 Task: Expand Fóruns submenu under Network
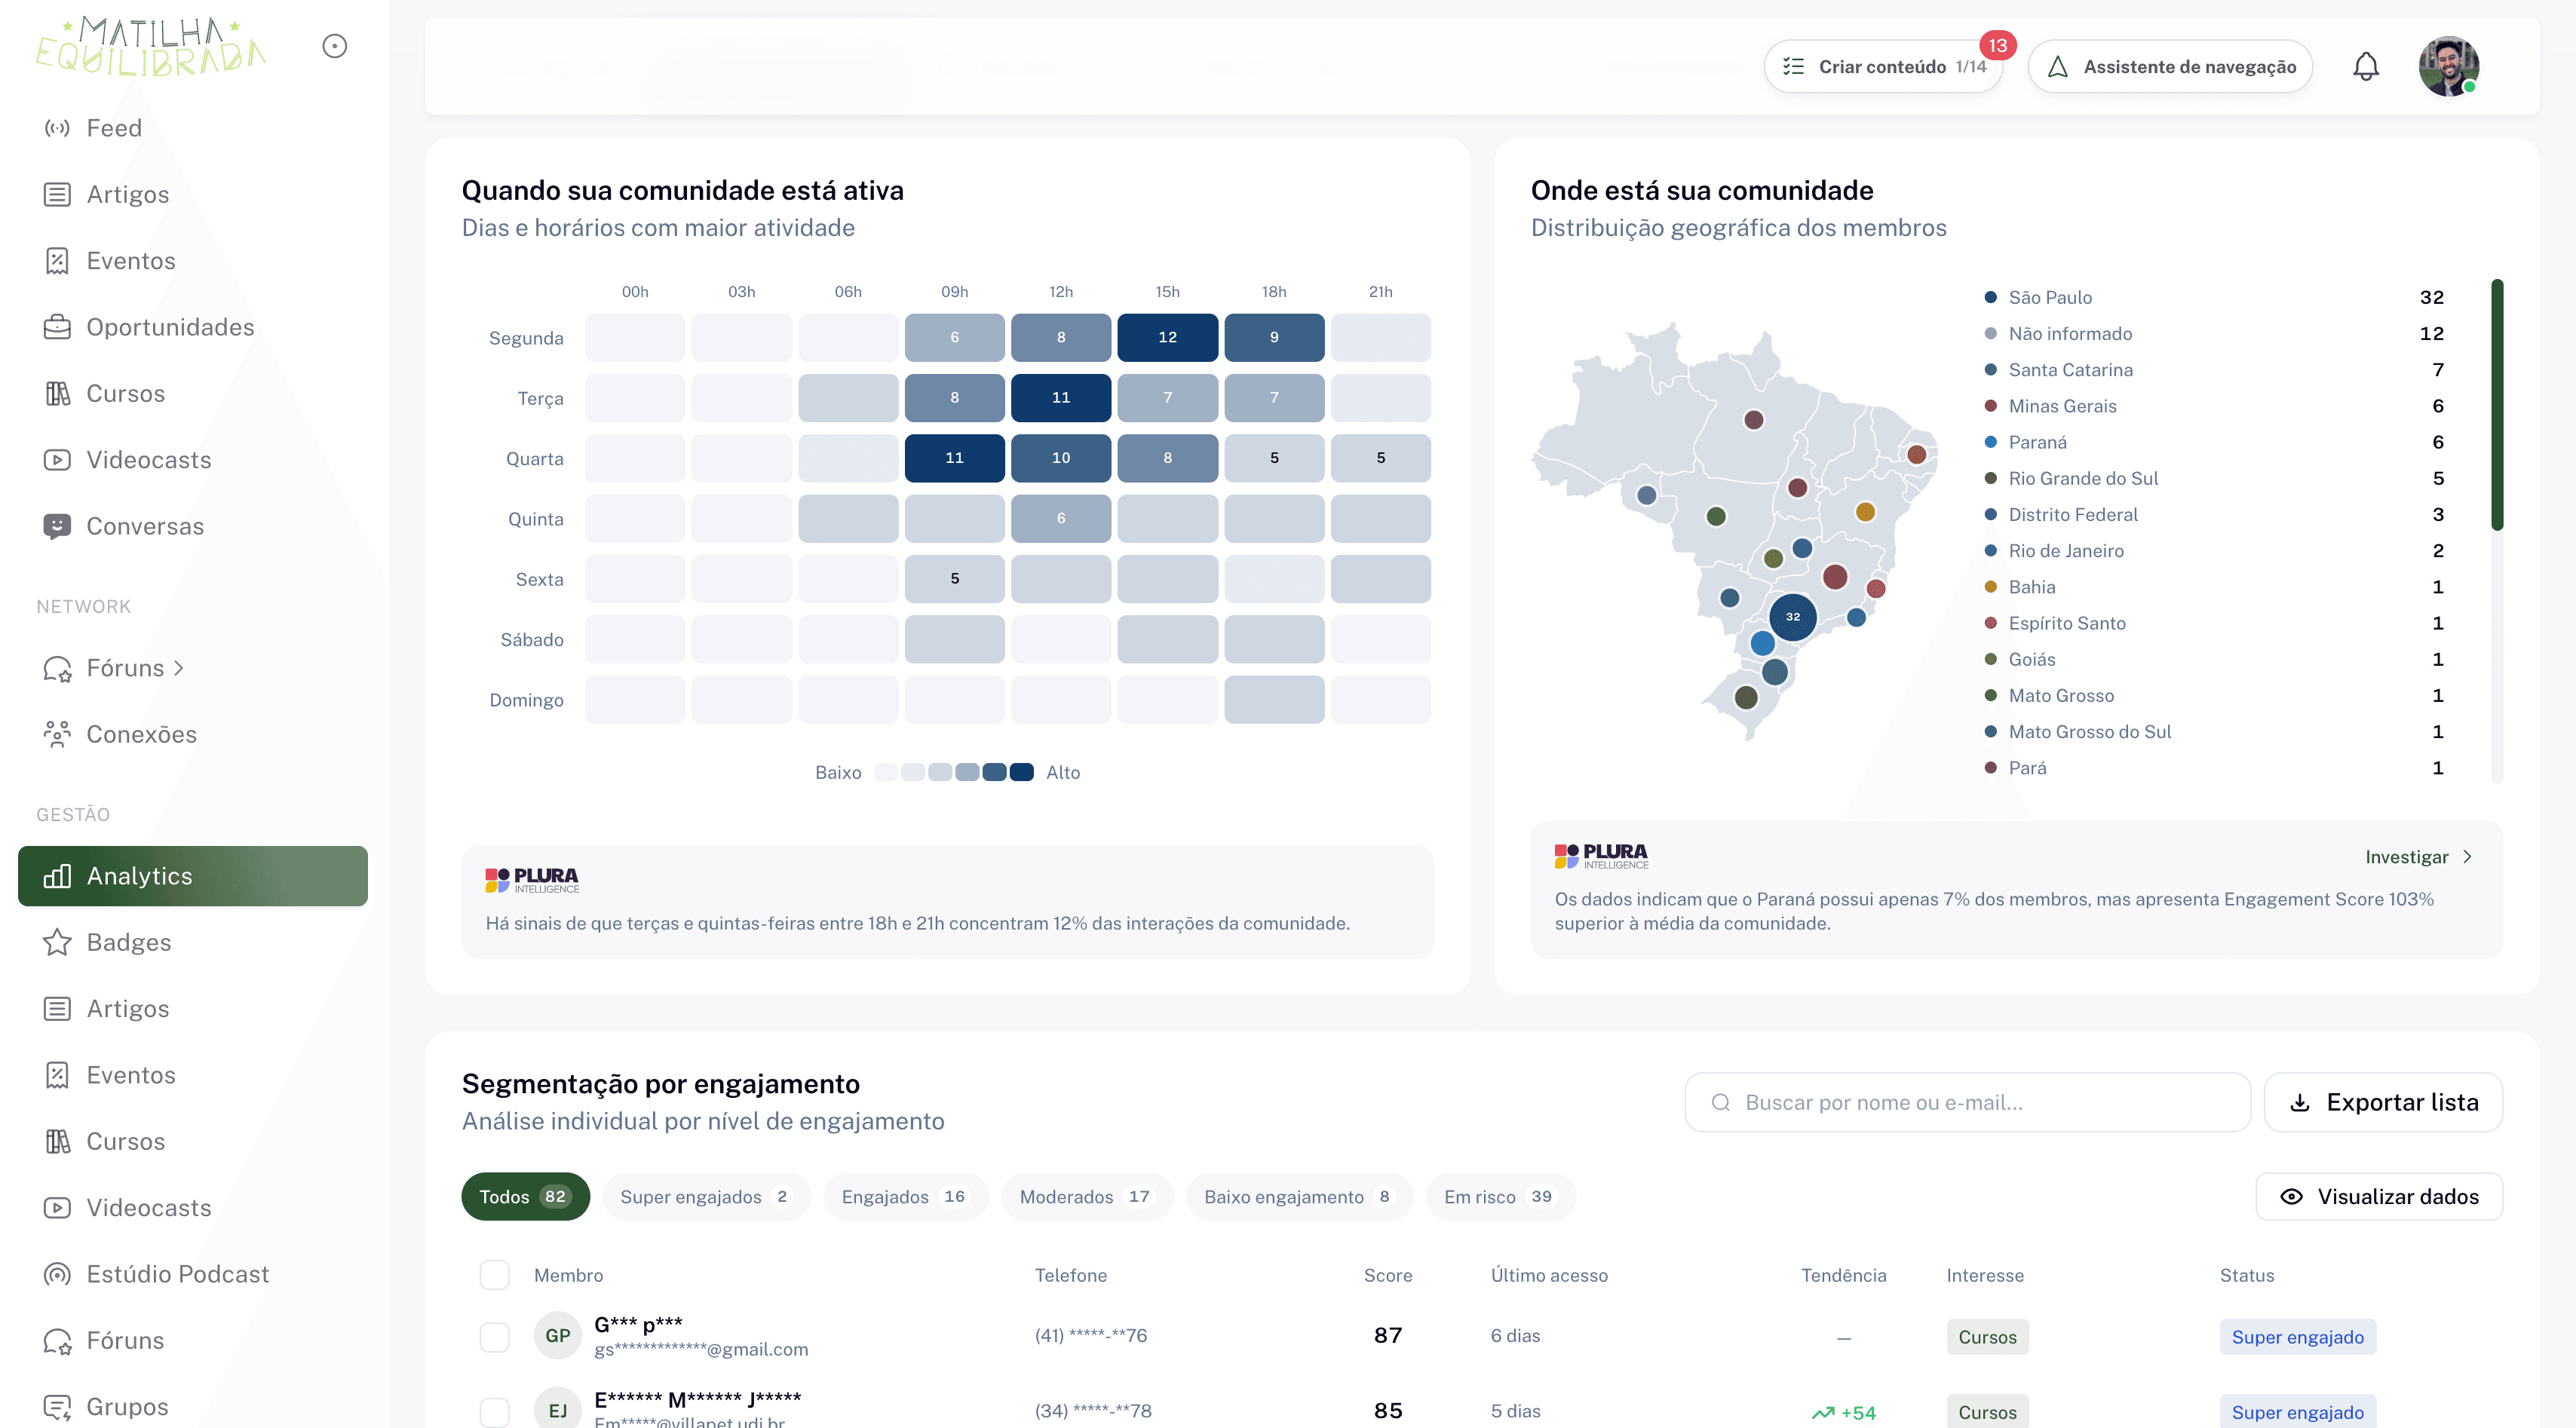(178, 668)
